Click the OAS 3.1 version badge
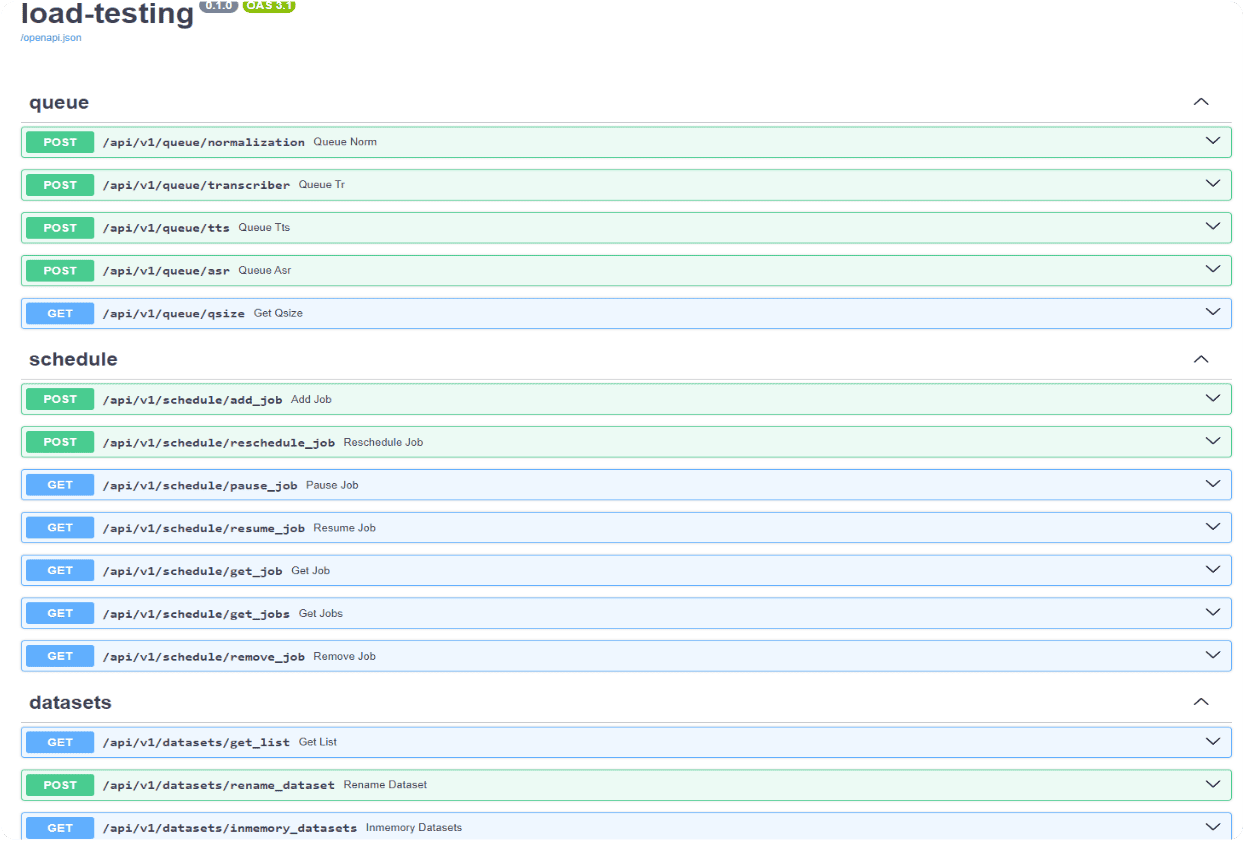This screenshot has height=841, width=1245. tap(268, 6)
